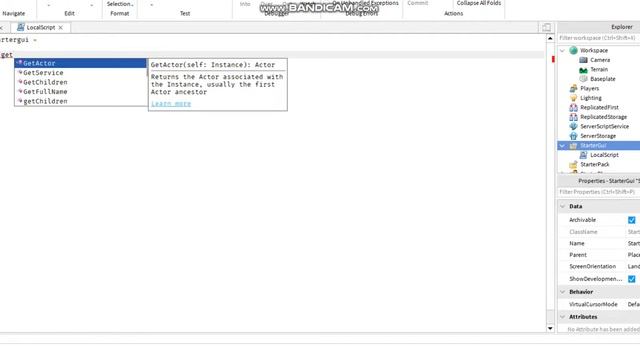Click the LocalScript icon in Explorer
640x360 pixels.
tap(583, 155)
